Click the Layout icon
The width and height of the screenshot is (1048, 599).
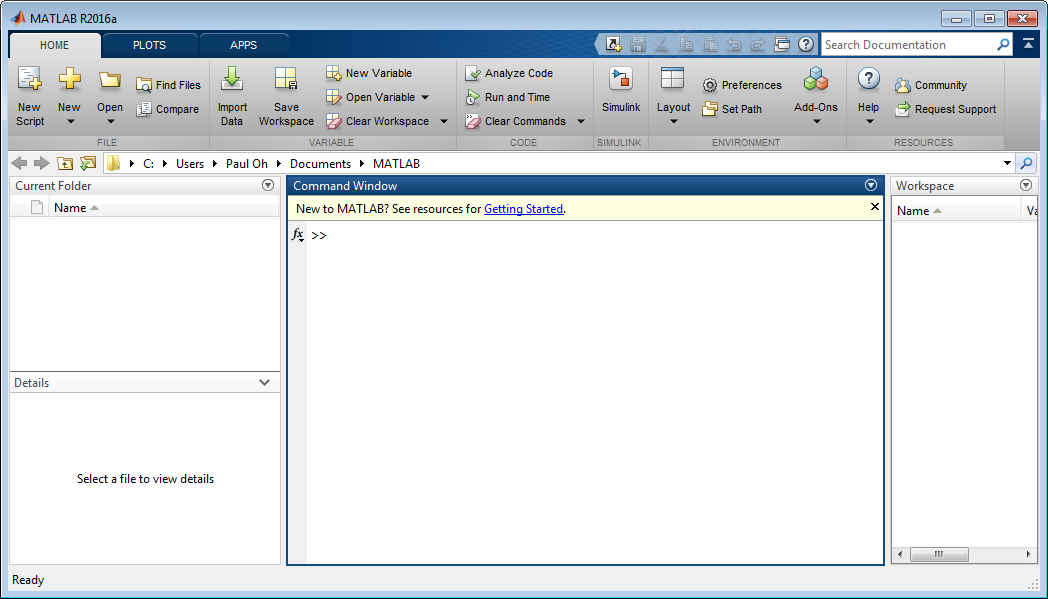[672, 79]
